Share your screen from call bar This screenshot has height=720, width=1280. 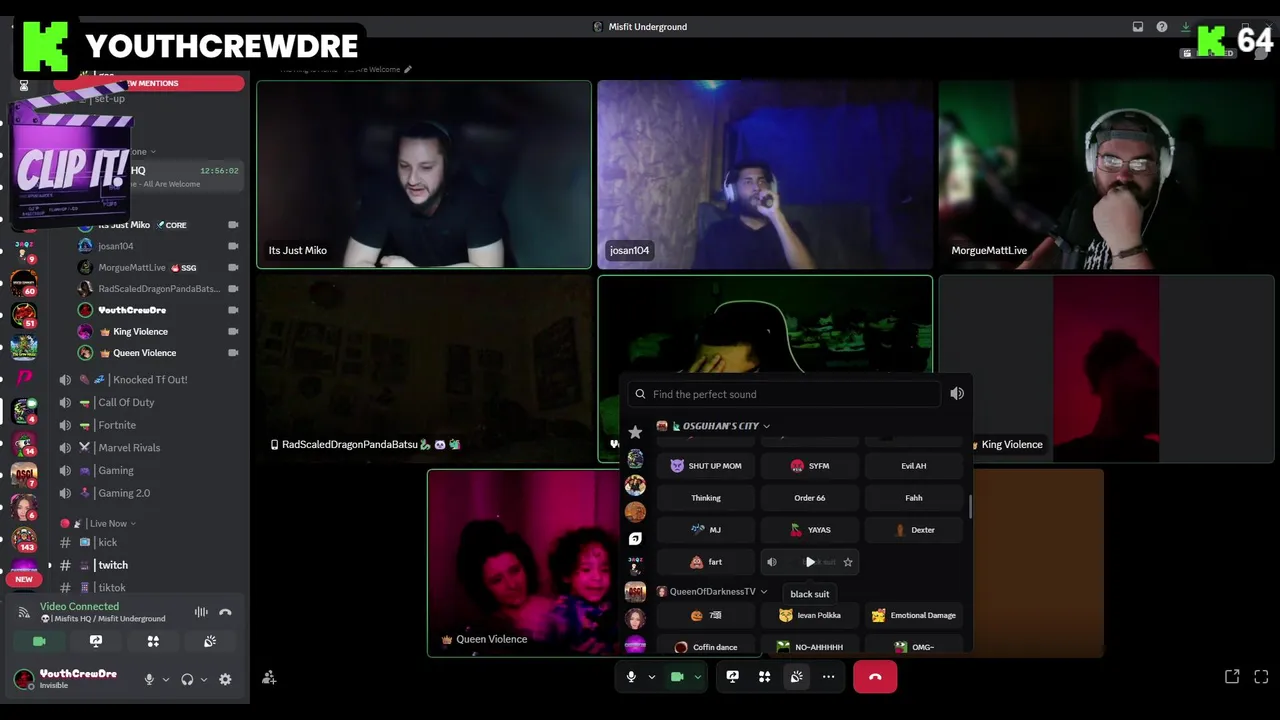[x=733, y=677]
